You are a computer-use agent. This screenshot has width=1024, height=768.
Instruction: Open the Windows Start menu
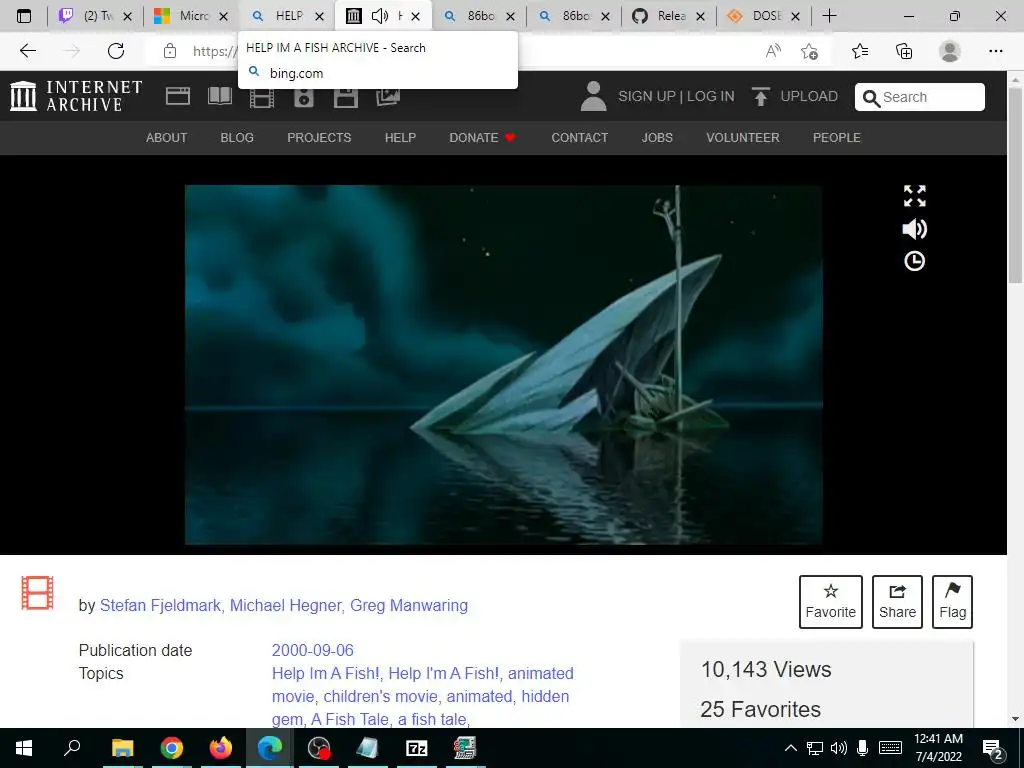tap(24, 748)
